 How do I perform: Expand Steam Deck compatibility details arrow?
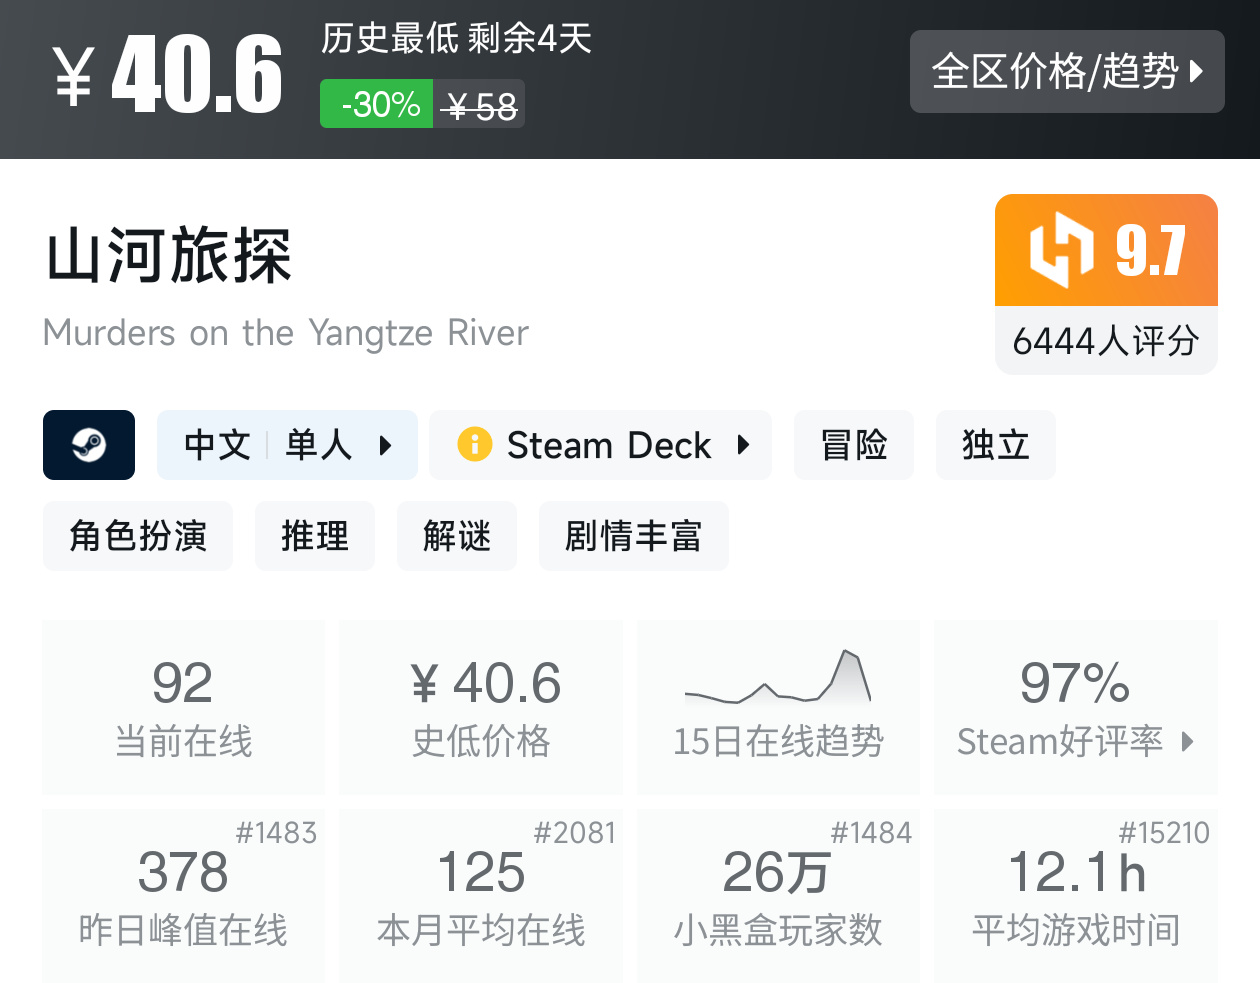click(x=743, y=445)
